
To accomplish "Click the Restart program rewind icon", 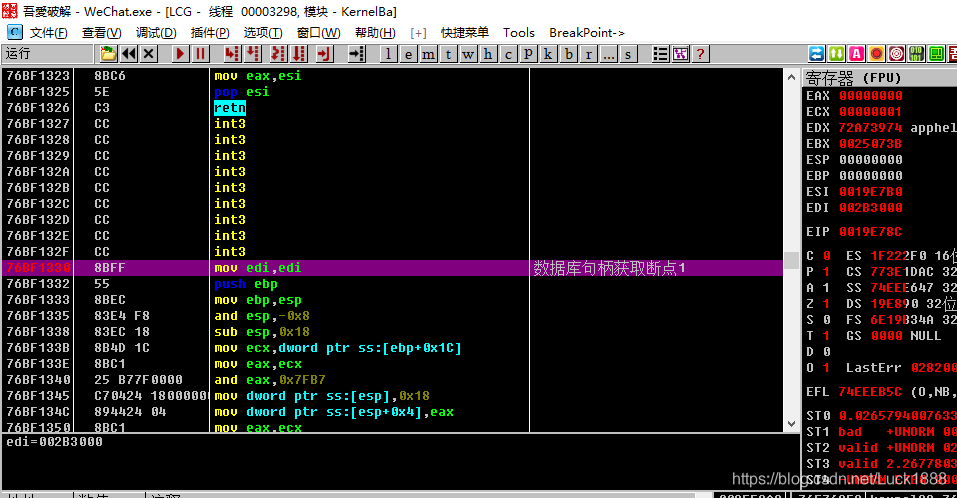I will tap(129, 54).
